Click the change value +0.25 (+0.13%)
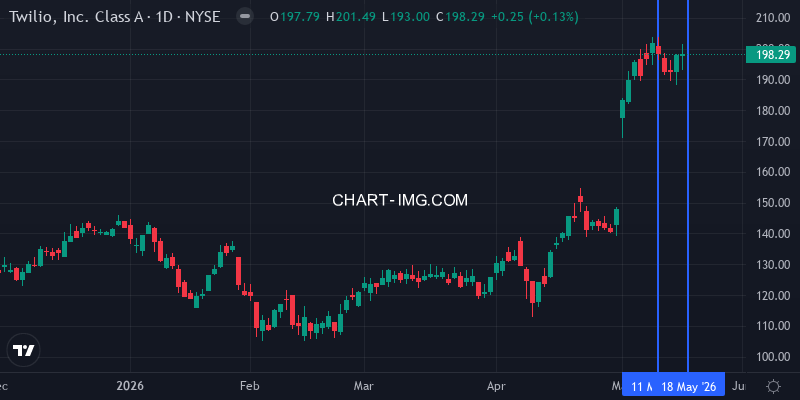This screenshot has width=800, height=400. 535,17
